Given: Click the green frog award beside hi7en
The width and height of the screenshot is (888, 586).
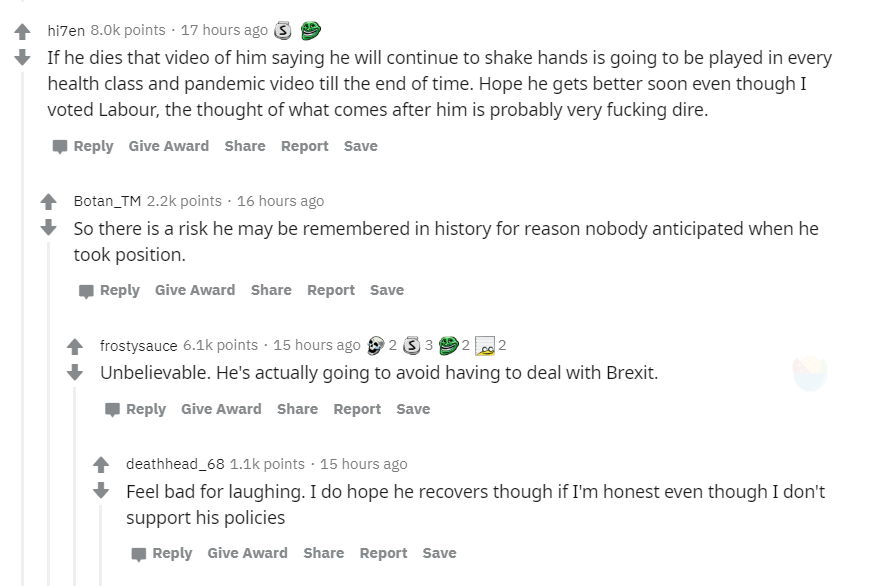Looking at the screenshot, I should pyautogui.click(x=310, y=30).
